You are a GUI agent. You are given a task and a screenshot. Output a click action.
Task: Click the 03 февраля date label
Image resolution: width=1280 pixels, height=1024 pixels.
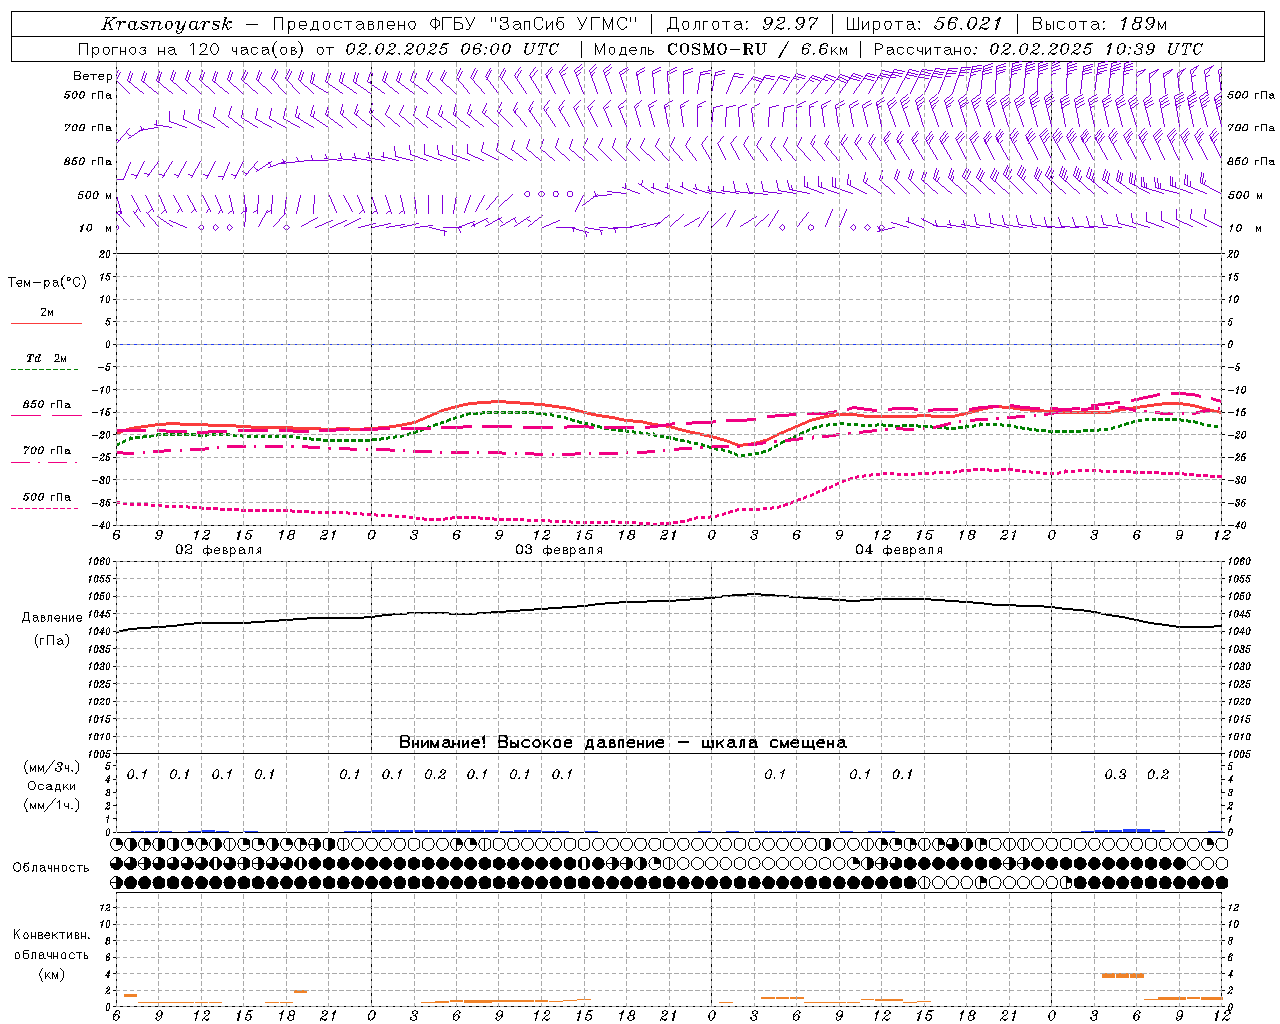click(x=559, y=550)
